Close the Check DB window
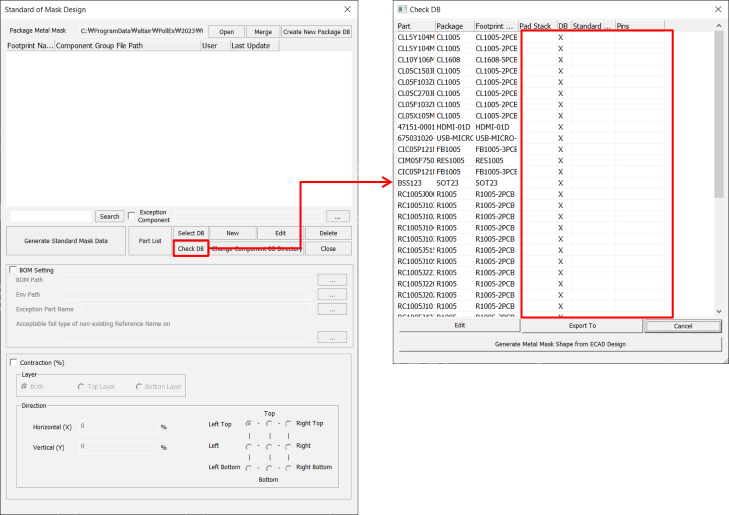 click(x=714, y=9)
